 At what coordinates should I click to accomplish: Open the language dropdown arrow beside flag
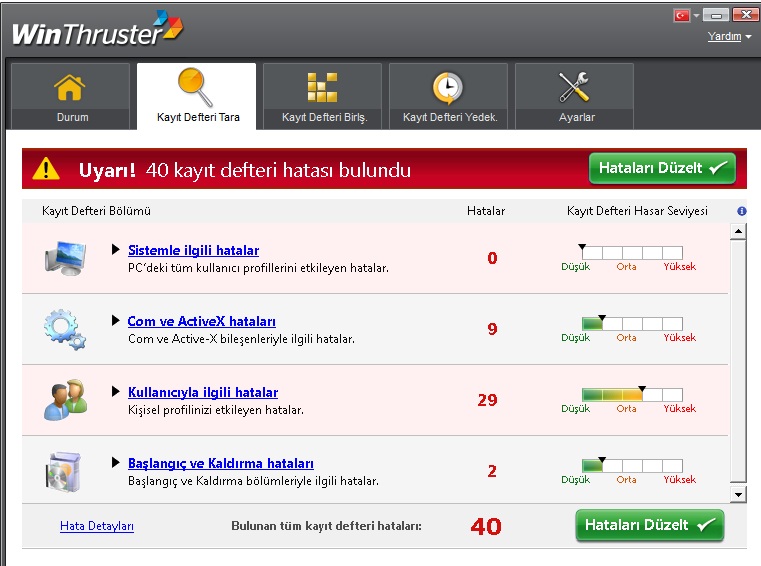pyautogui.click(x=696, y=16)
